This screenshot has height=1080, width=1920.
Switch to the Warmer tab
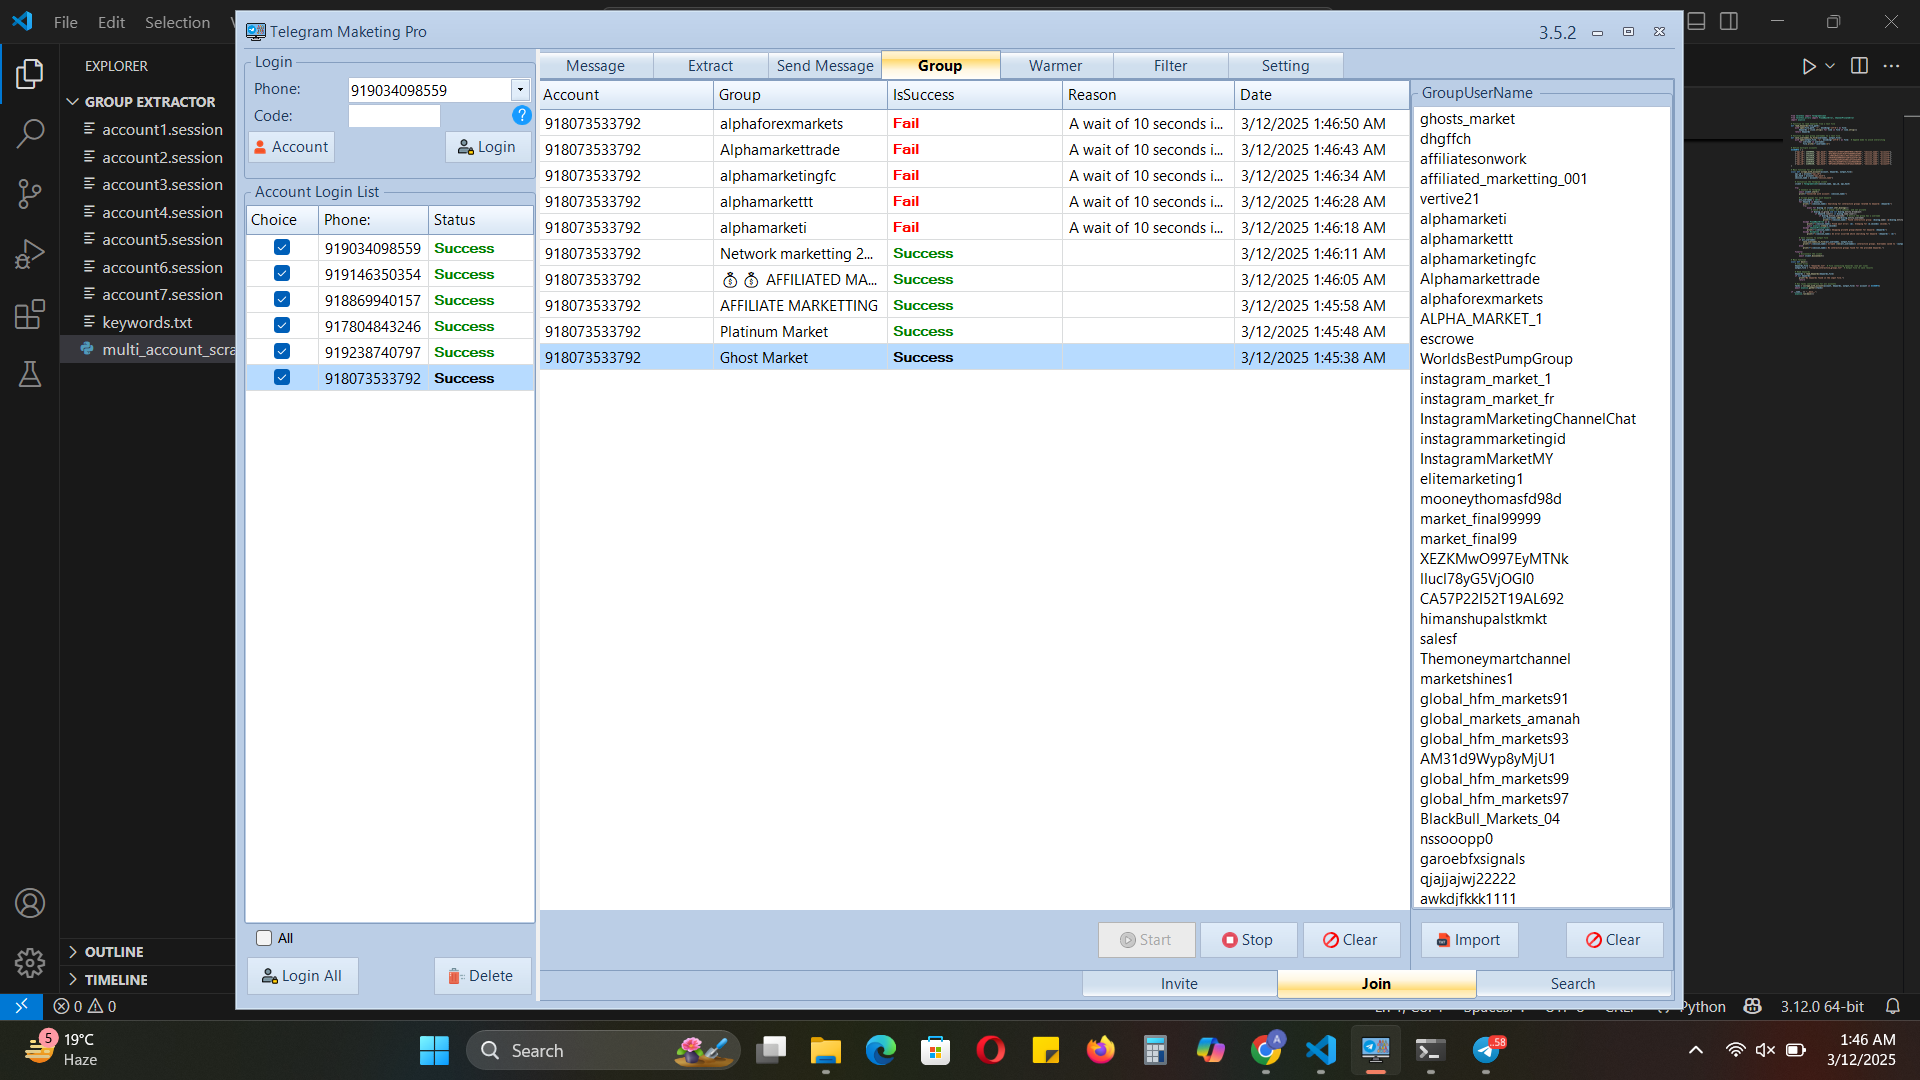tap(1056, 66)
